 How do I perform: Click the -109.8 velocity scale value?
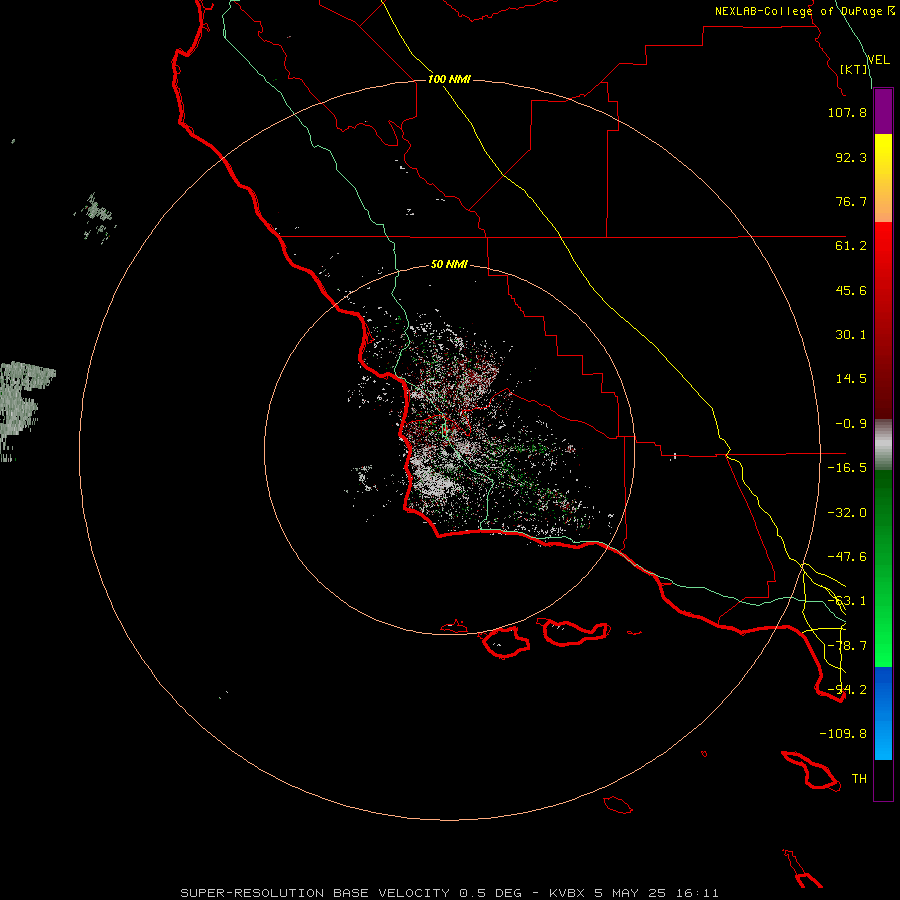(843, 734)
